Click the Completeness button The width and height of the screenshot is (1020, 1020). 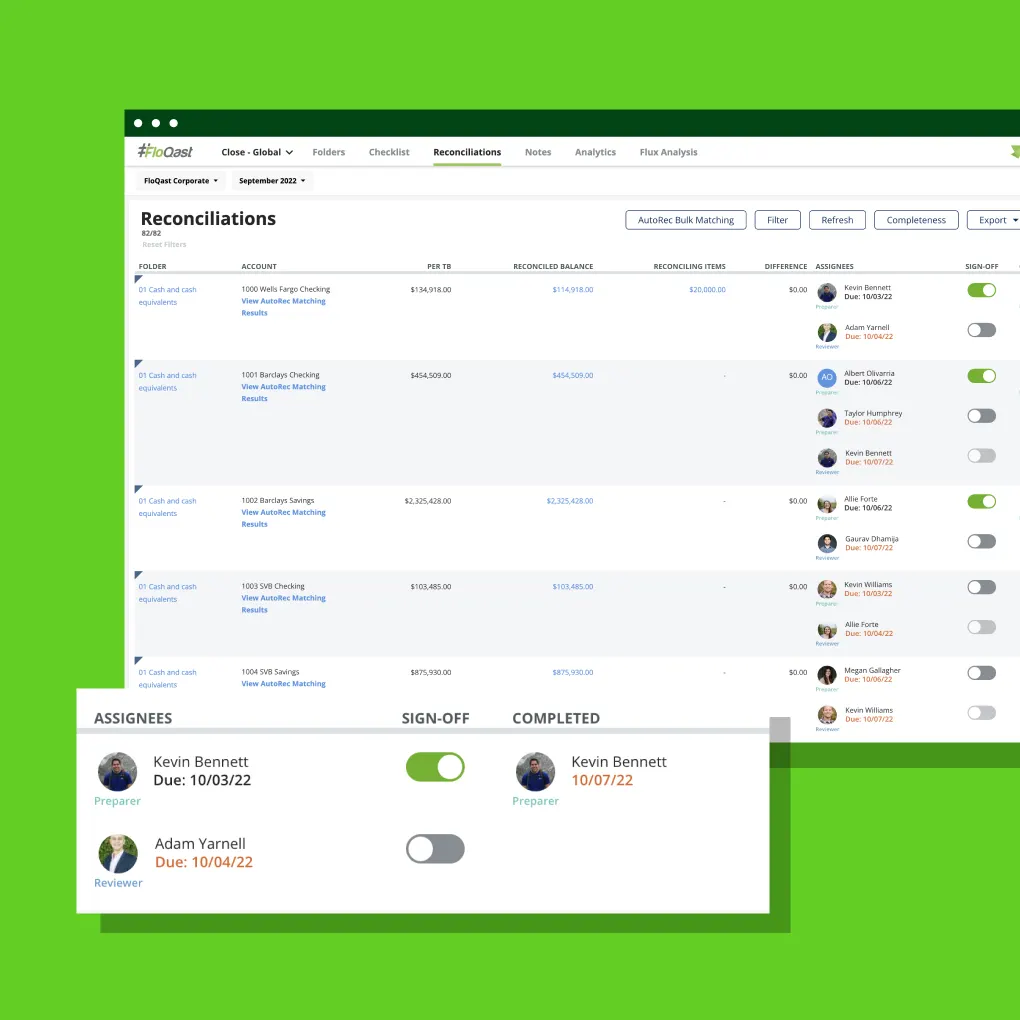click(916, 220)
